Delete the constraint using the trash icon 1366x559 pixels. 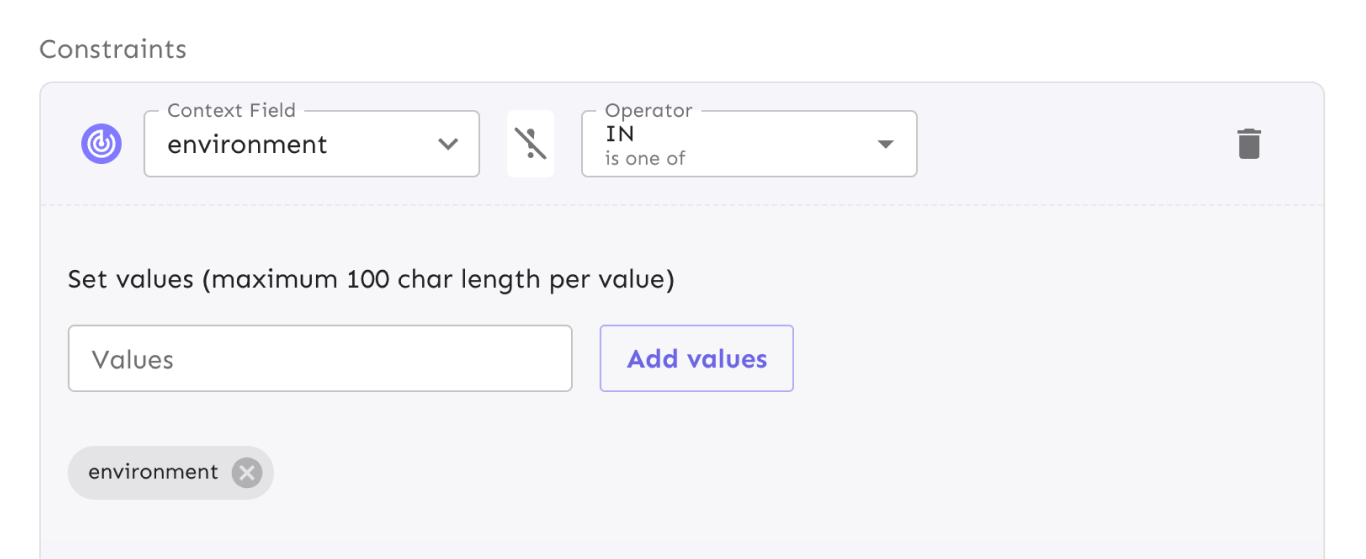[x=1249, y=144]
